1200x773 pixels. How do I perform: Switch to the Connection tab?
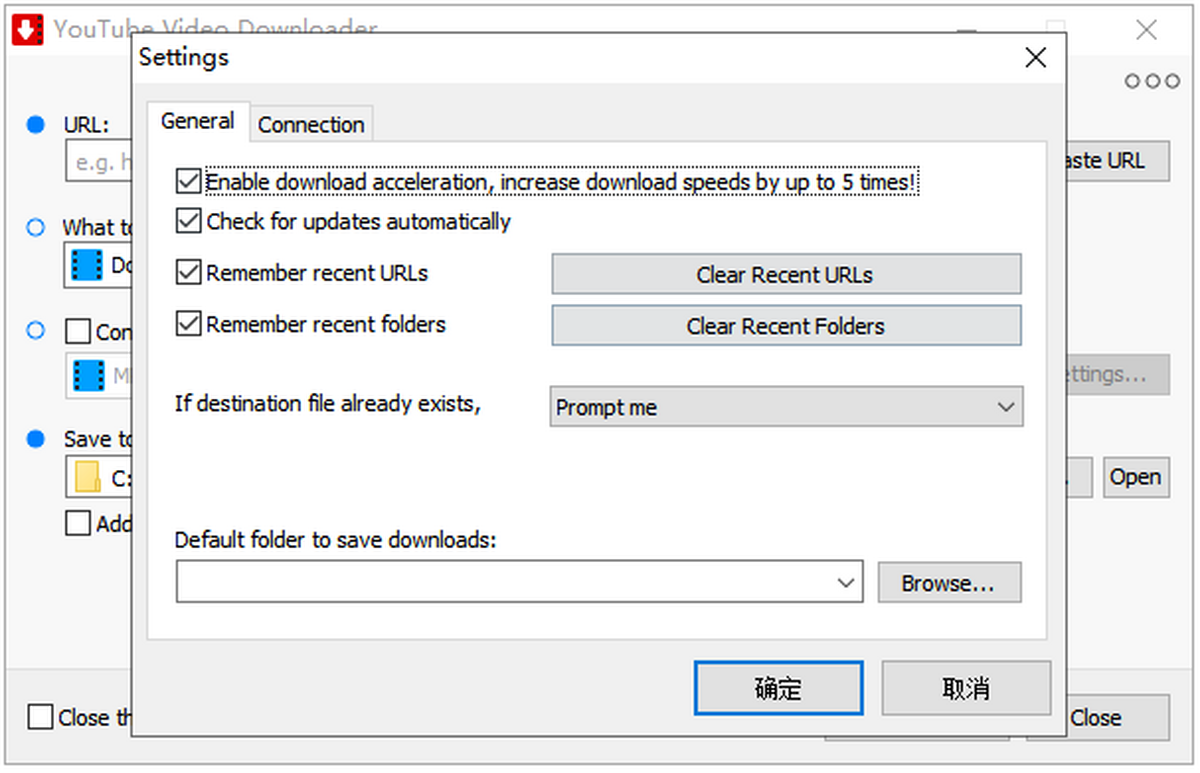coord(311,124)
